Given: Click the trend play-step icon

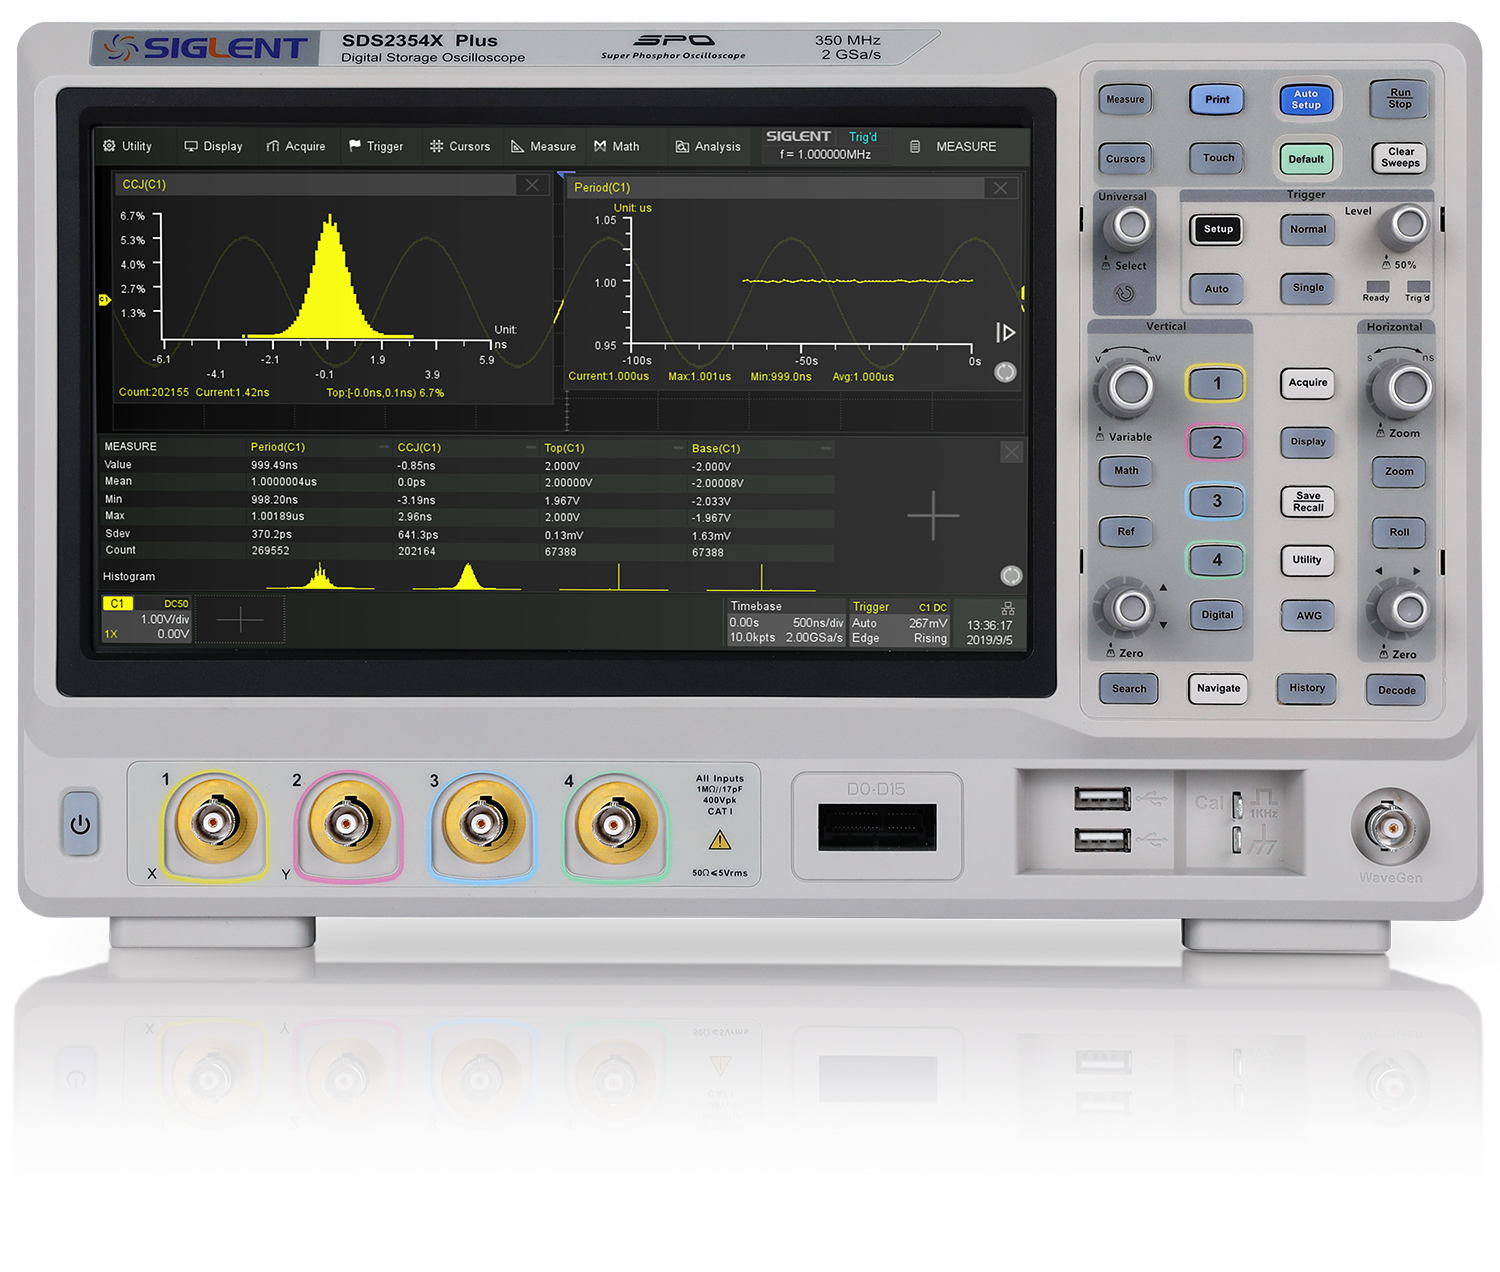Looking at the screenshot, I should (x=1005, y=333).
